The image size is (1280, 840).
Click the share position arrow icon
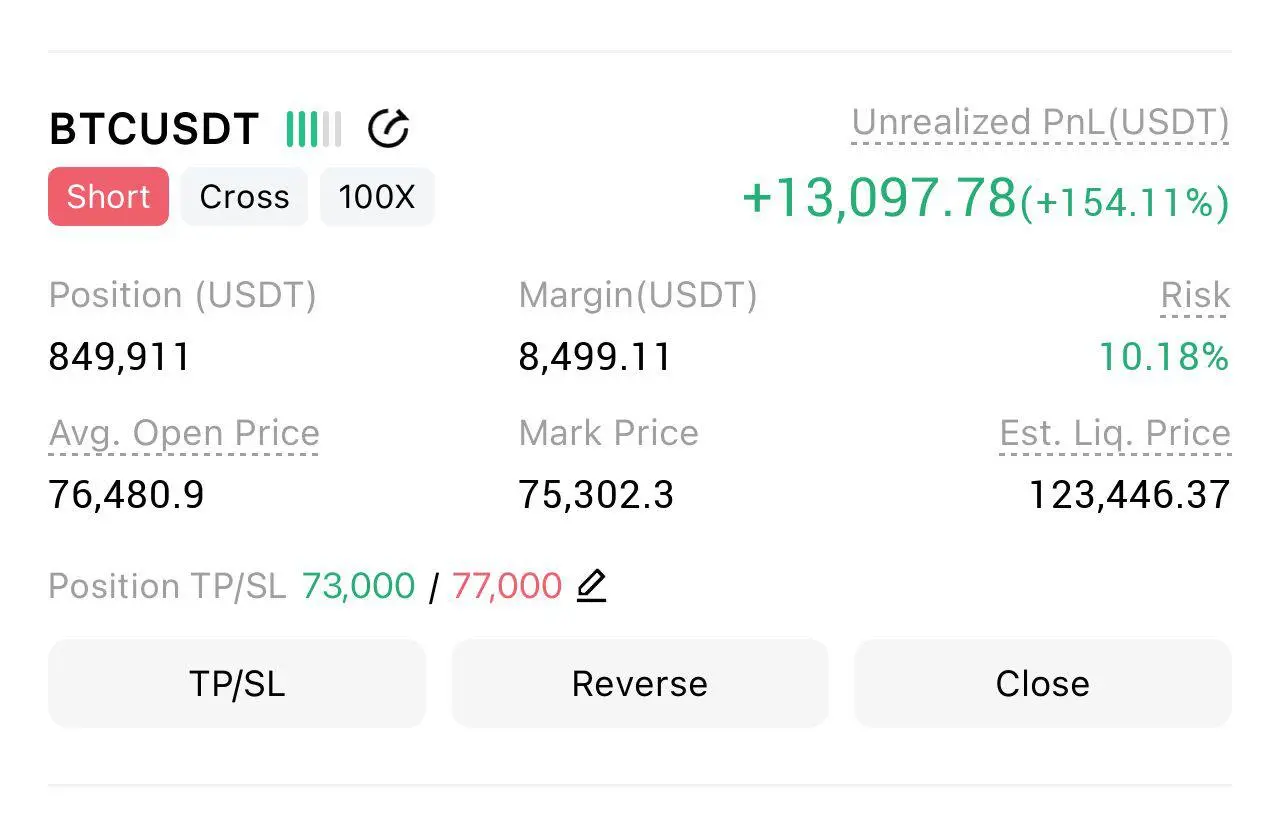388,129
